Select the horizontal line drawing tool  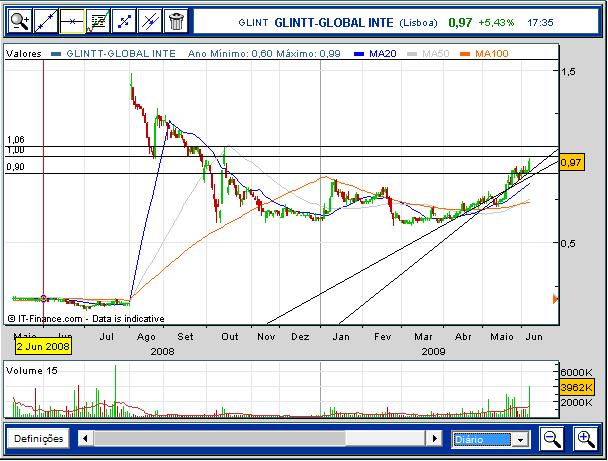72,21
